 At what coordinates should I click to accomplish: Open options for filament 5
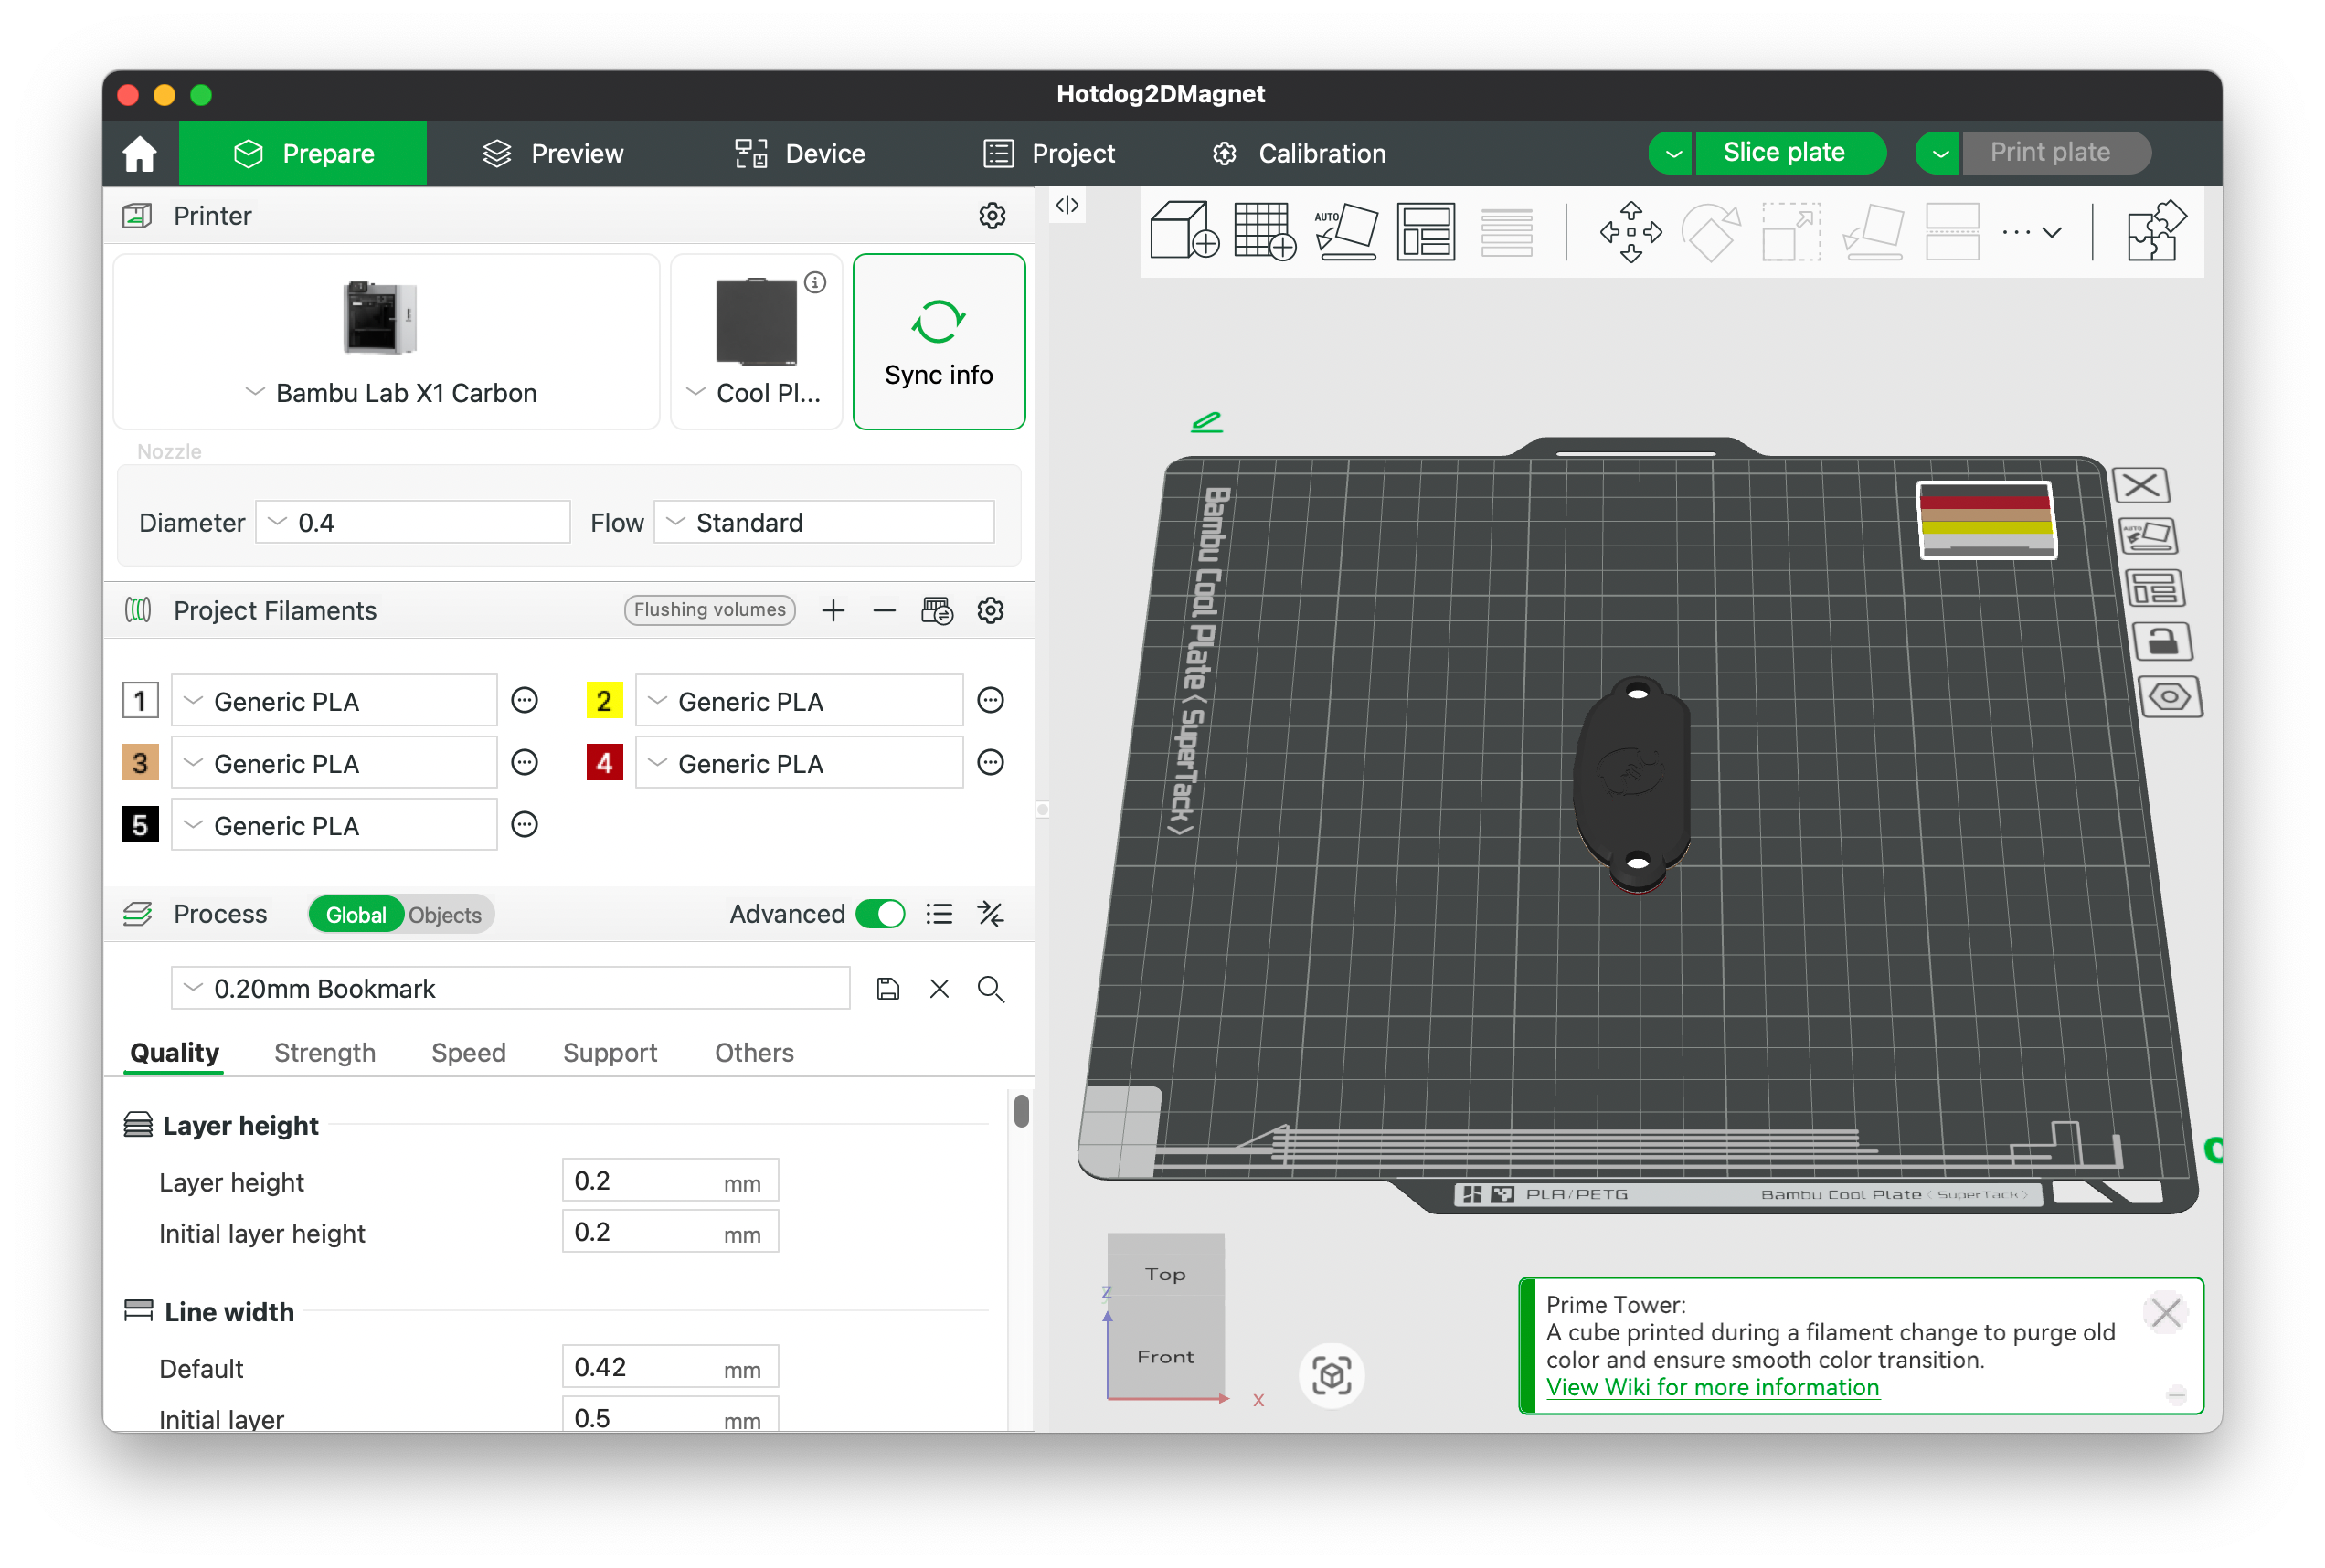click(524, 825)
